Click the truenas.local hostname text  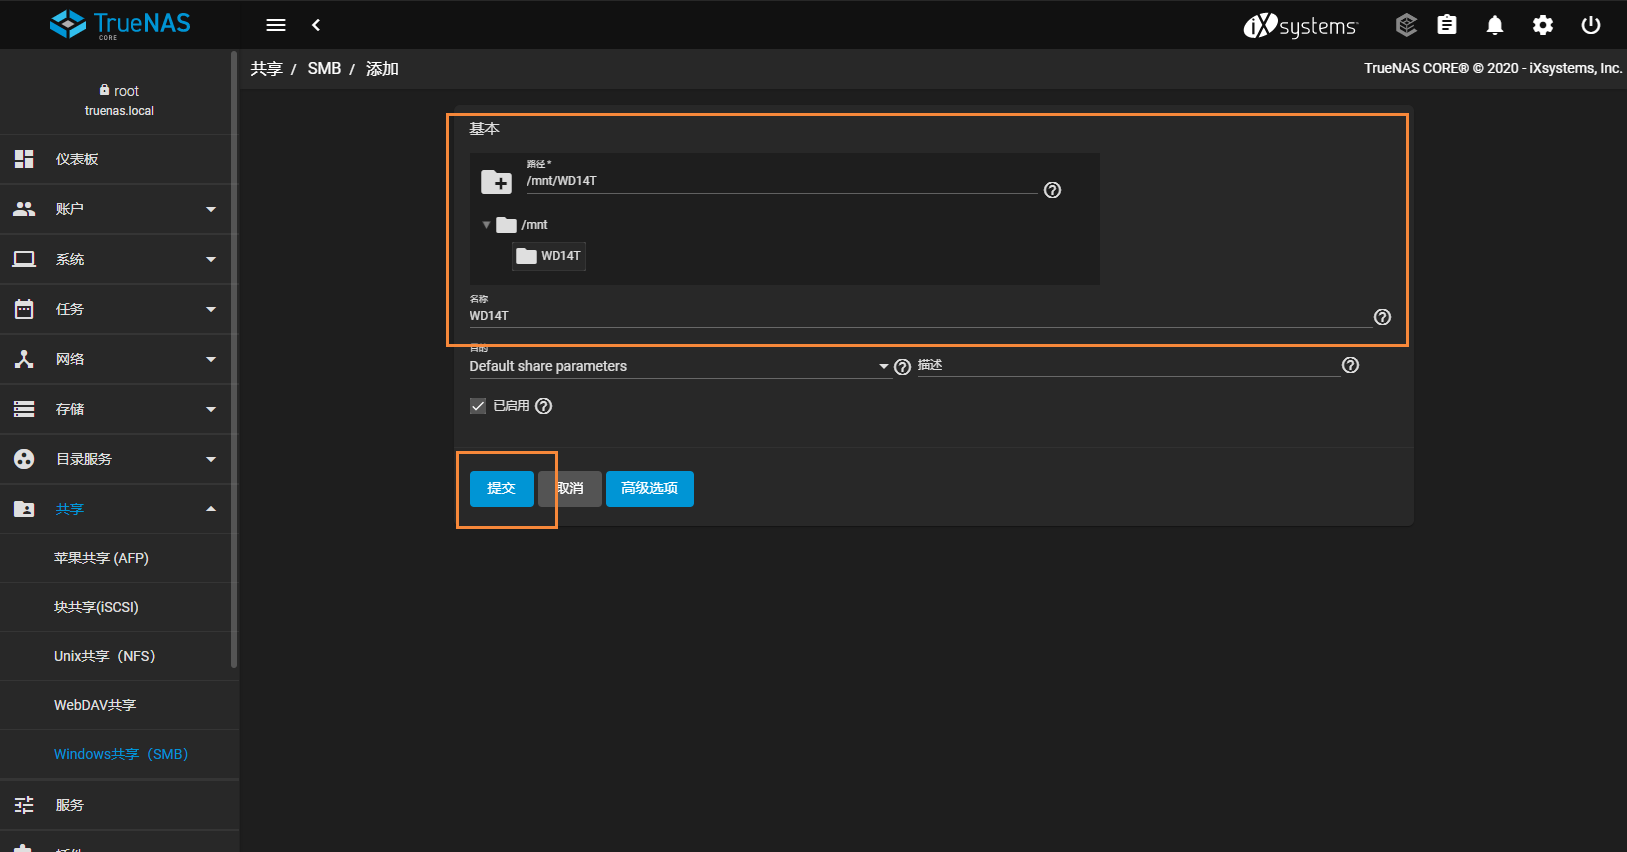coord(119,111)
